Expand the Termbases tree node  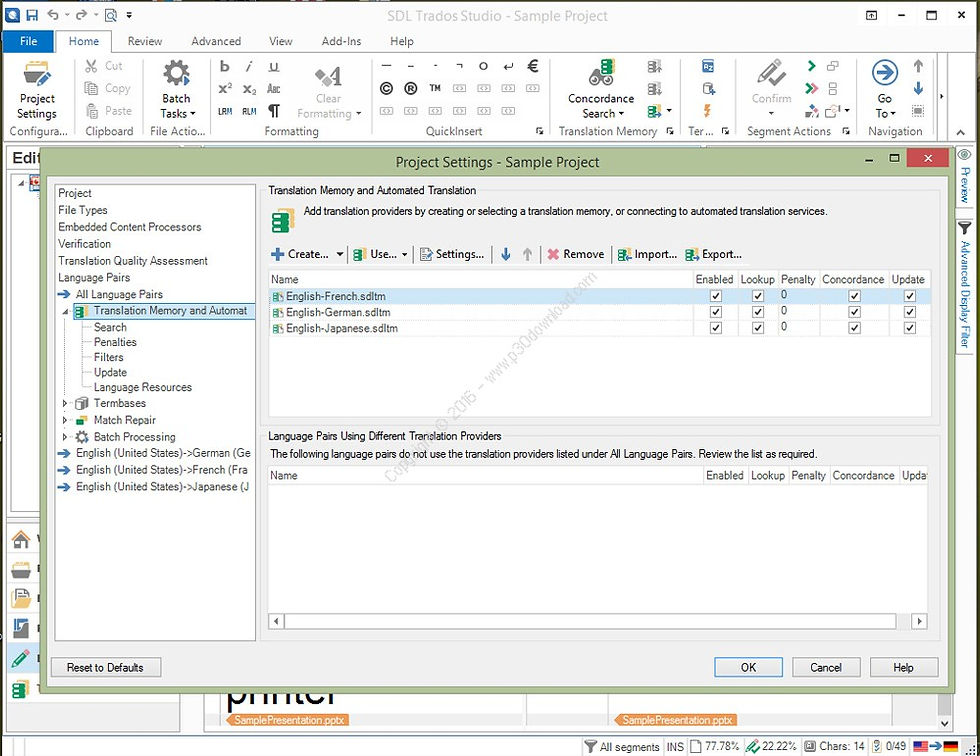[x=65, y=404]
